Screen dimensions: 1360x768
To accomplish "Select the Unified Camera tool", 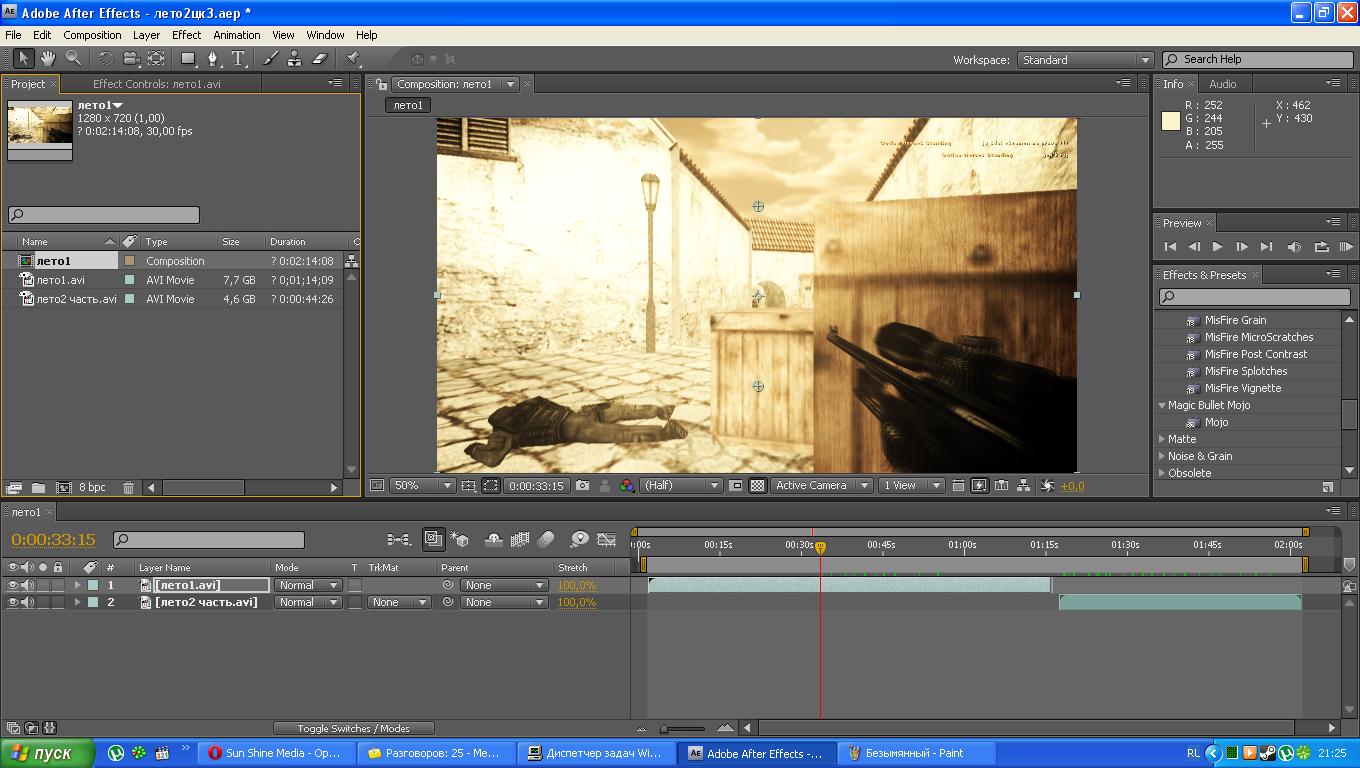I will coord(132,59).
